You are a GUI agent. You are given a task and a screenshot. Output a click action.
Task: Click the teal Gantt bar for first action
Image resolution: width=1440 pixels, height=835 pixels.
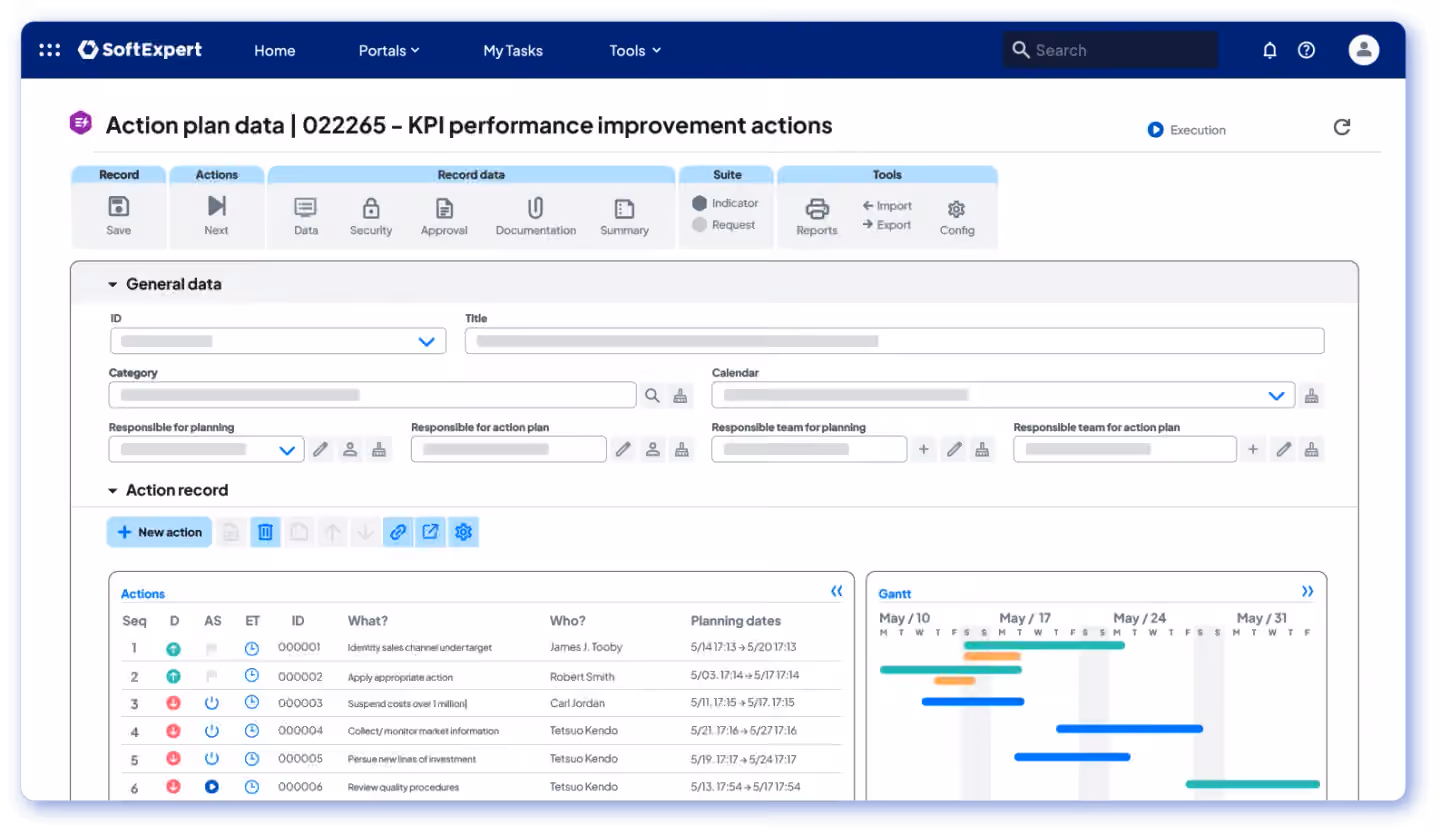pyautogui.click(x=1044, y=645)
